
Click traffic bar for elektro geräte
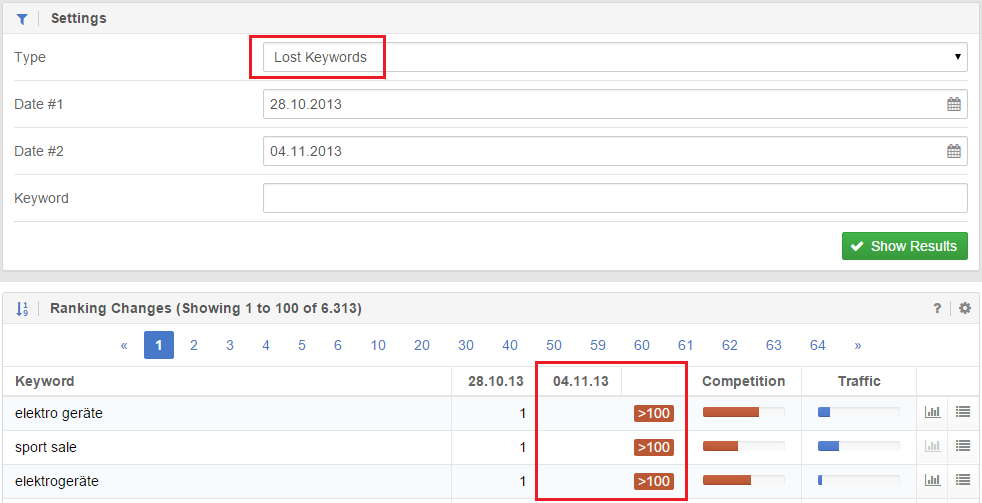pyautogui.click(x=859, y=412)
